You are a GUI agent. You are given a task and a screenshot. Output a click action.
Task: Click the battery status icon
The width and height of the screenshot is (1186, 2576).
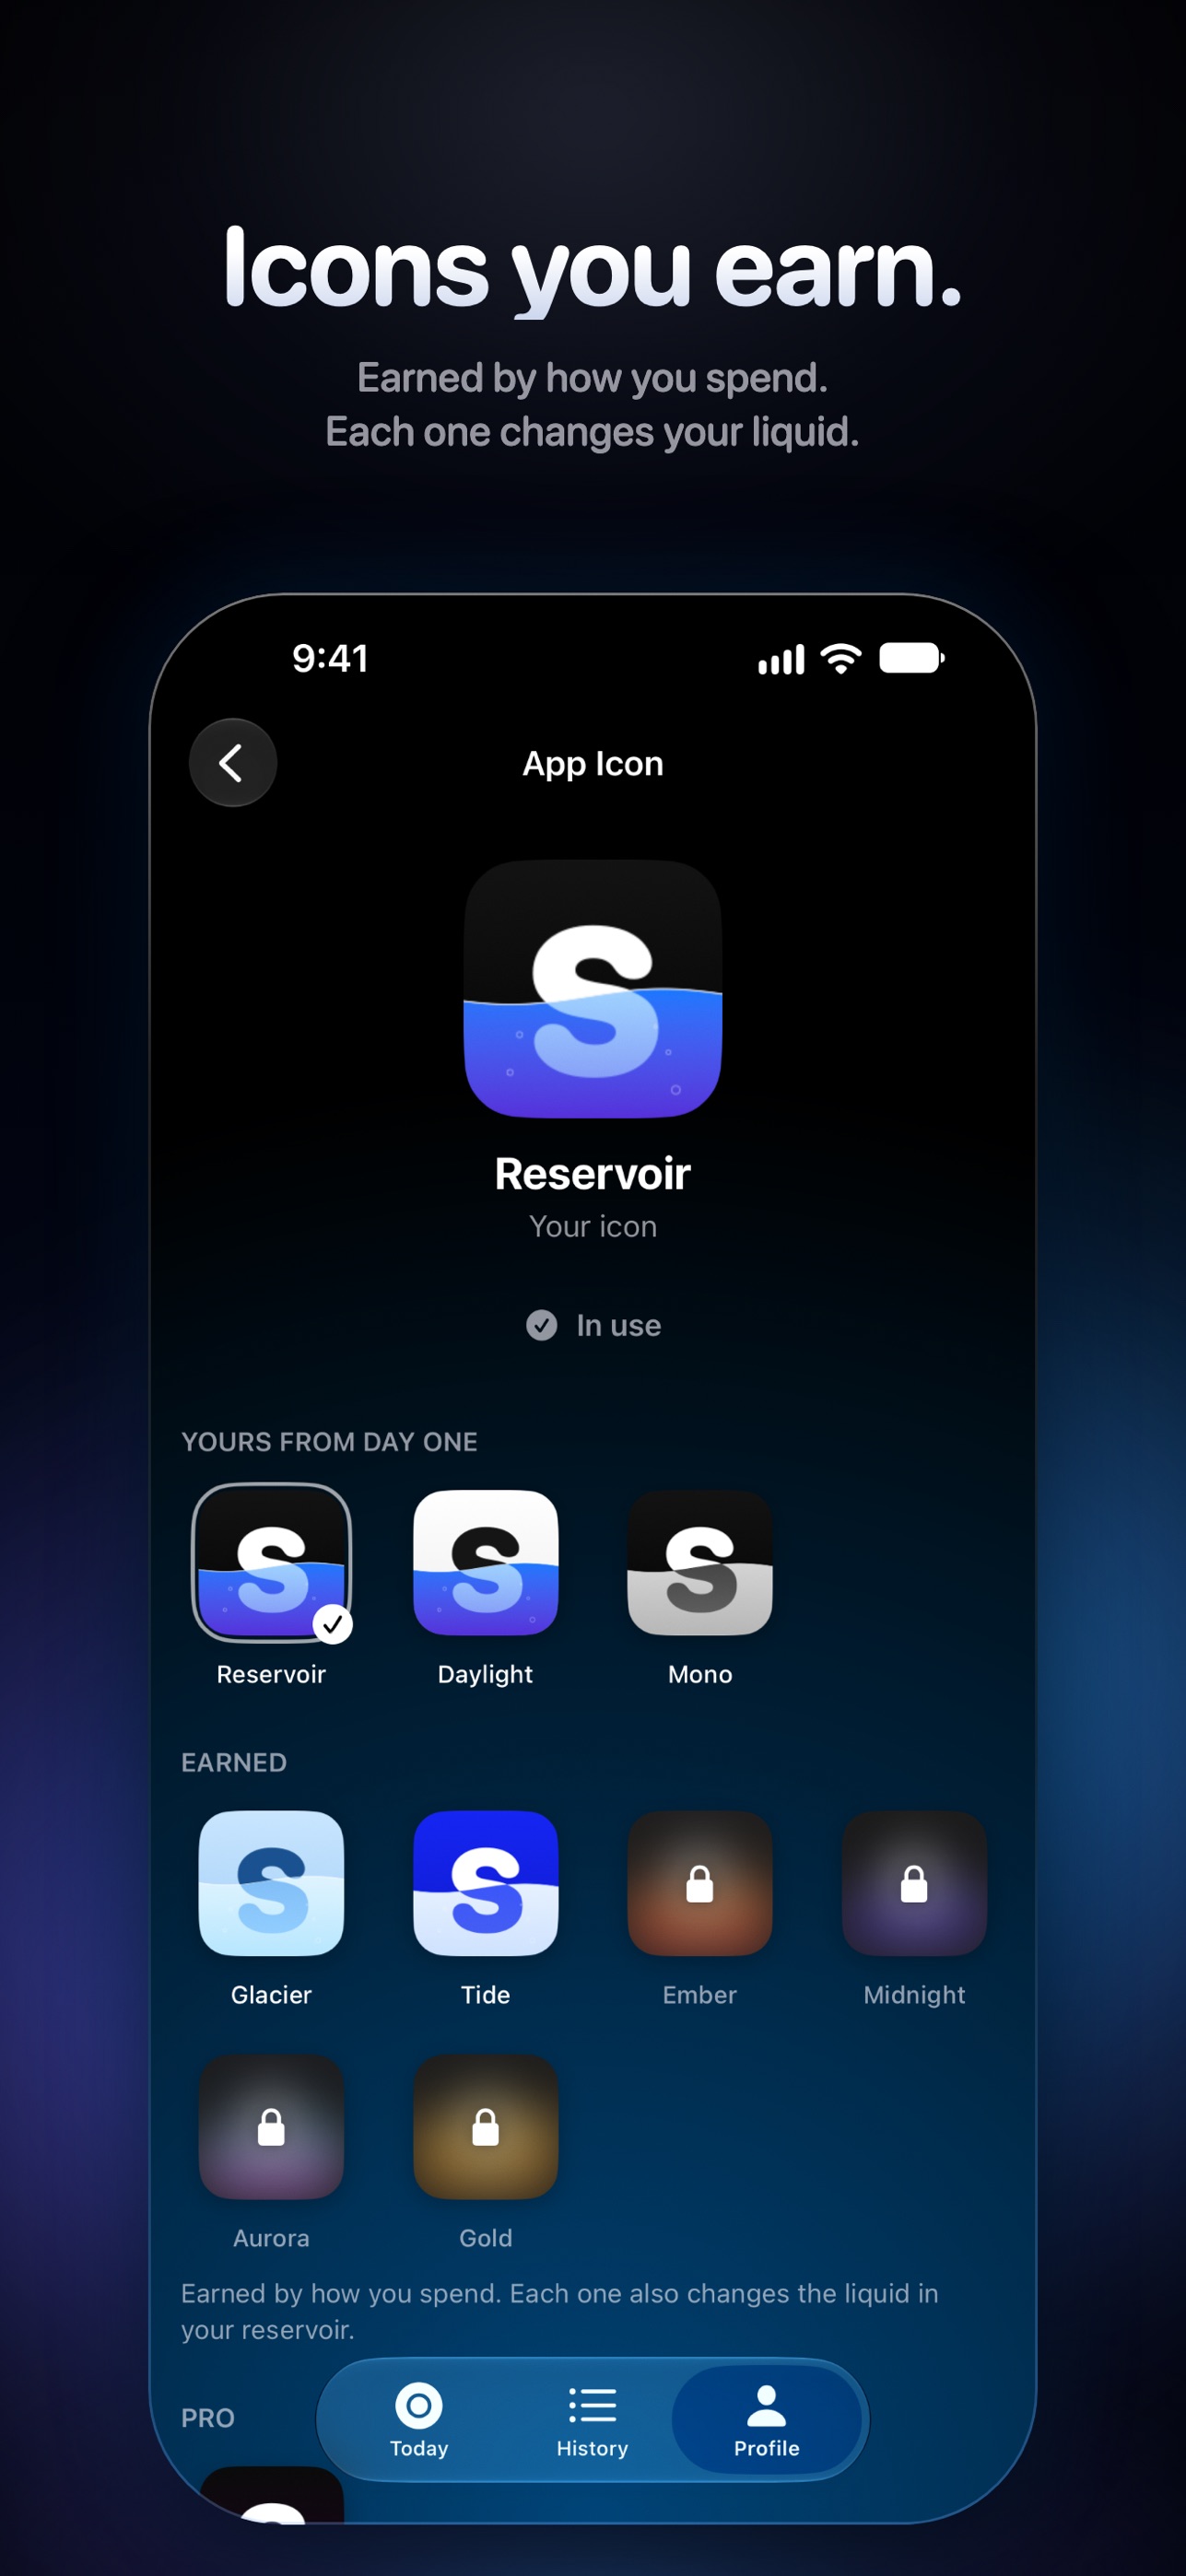click(911, 658)
